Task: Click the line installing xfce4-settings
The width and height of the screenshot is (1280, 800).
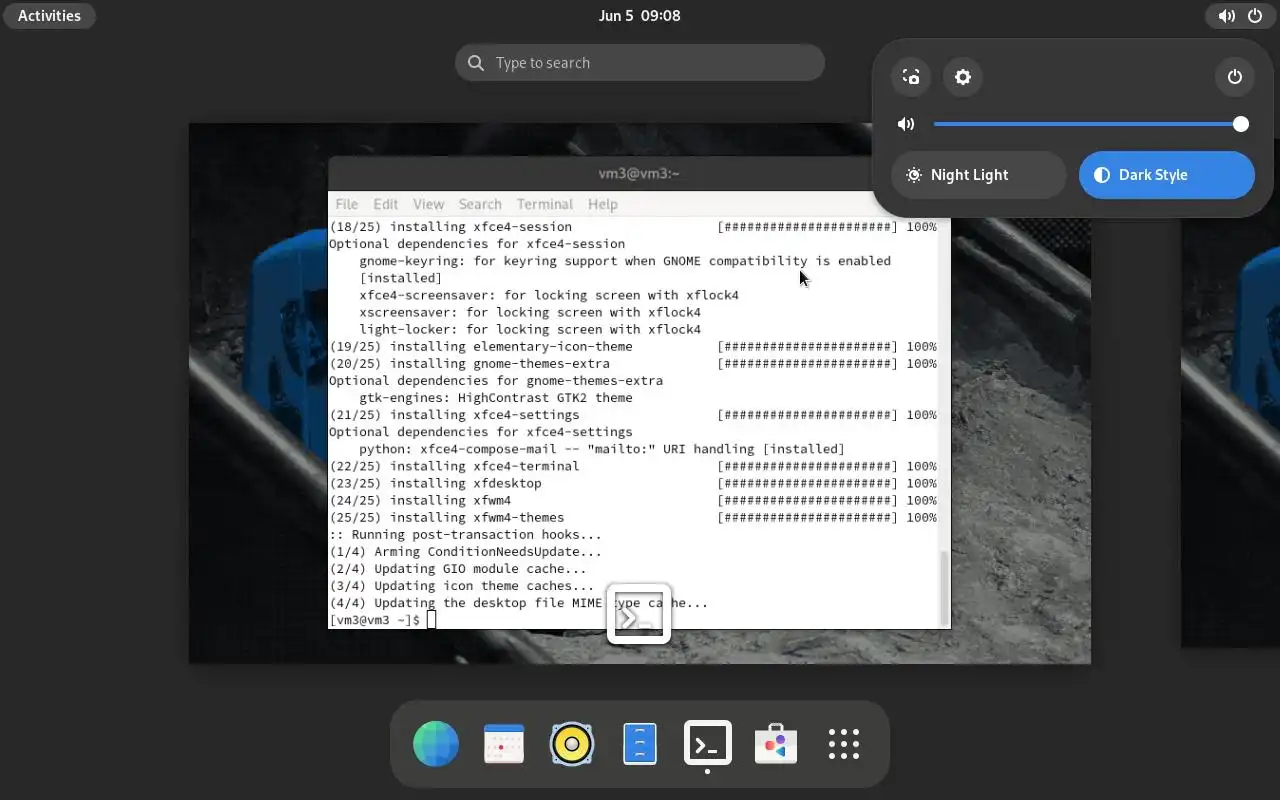Action: tap(633, 415)
